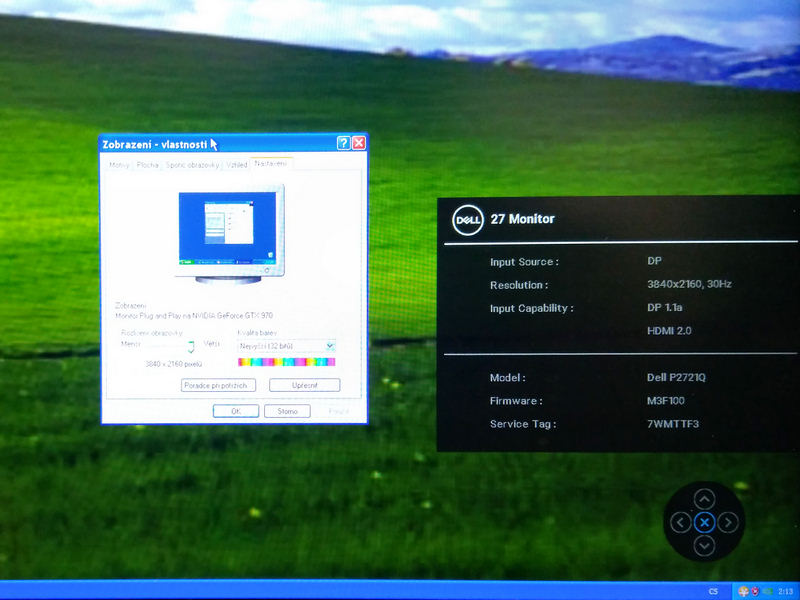Click the rainbow color quality preview bar

(286, 362)
